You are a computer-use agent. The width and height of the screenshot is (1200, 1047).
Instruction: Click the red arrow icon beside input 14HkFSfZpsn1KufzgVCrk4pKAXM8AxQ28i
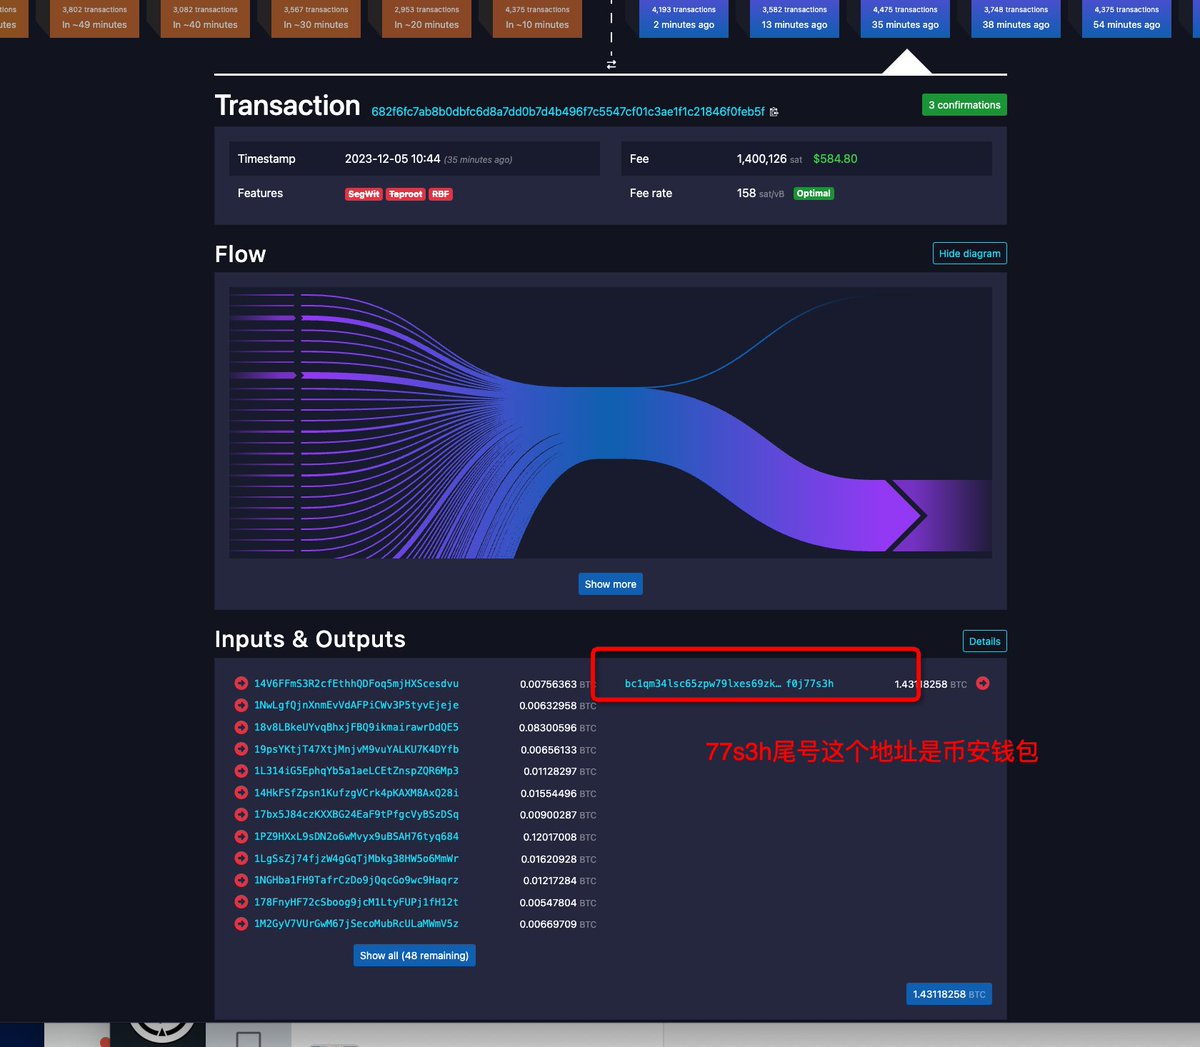241,793
